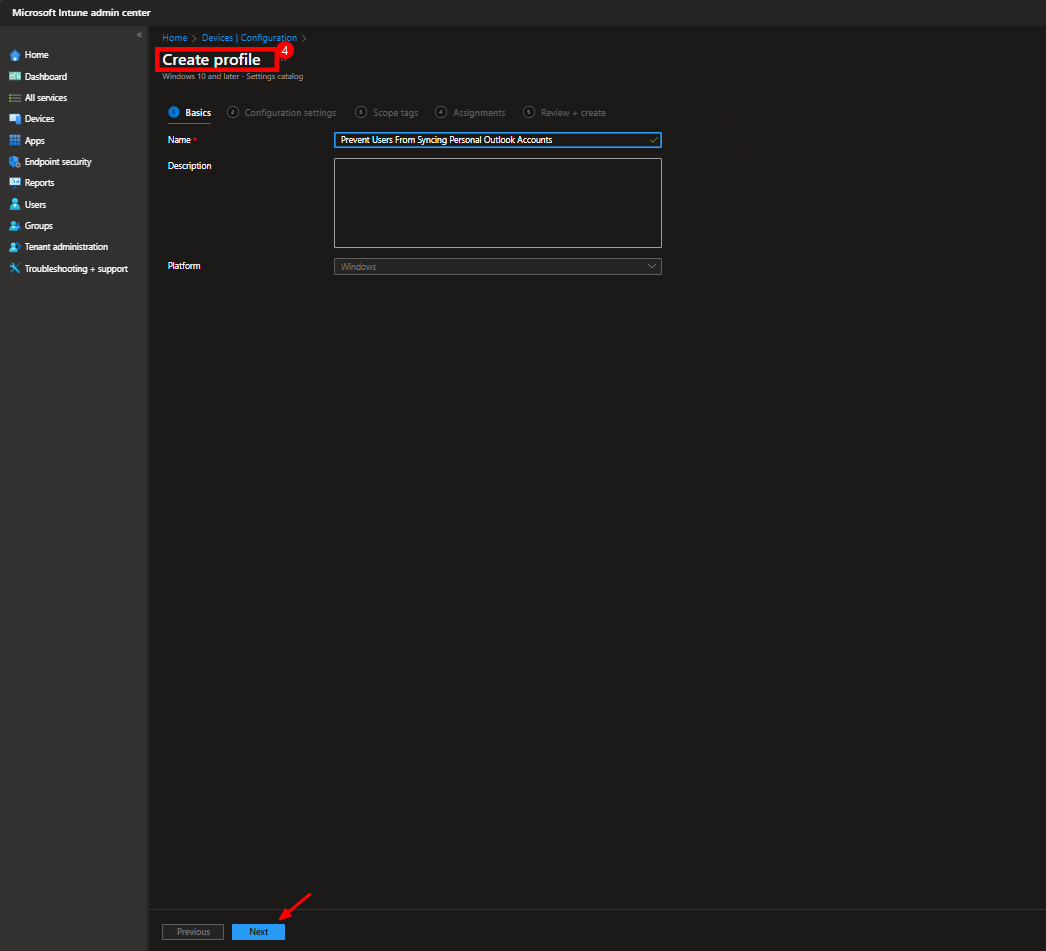Viewport: 1046px width, 951px height.
Task: Open the Troubleshooting + support wrench icon
Action: (x=15, y=269)
